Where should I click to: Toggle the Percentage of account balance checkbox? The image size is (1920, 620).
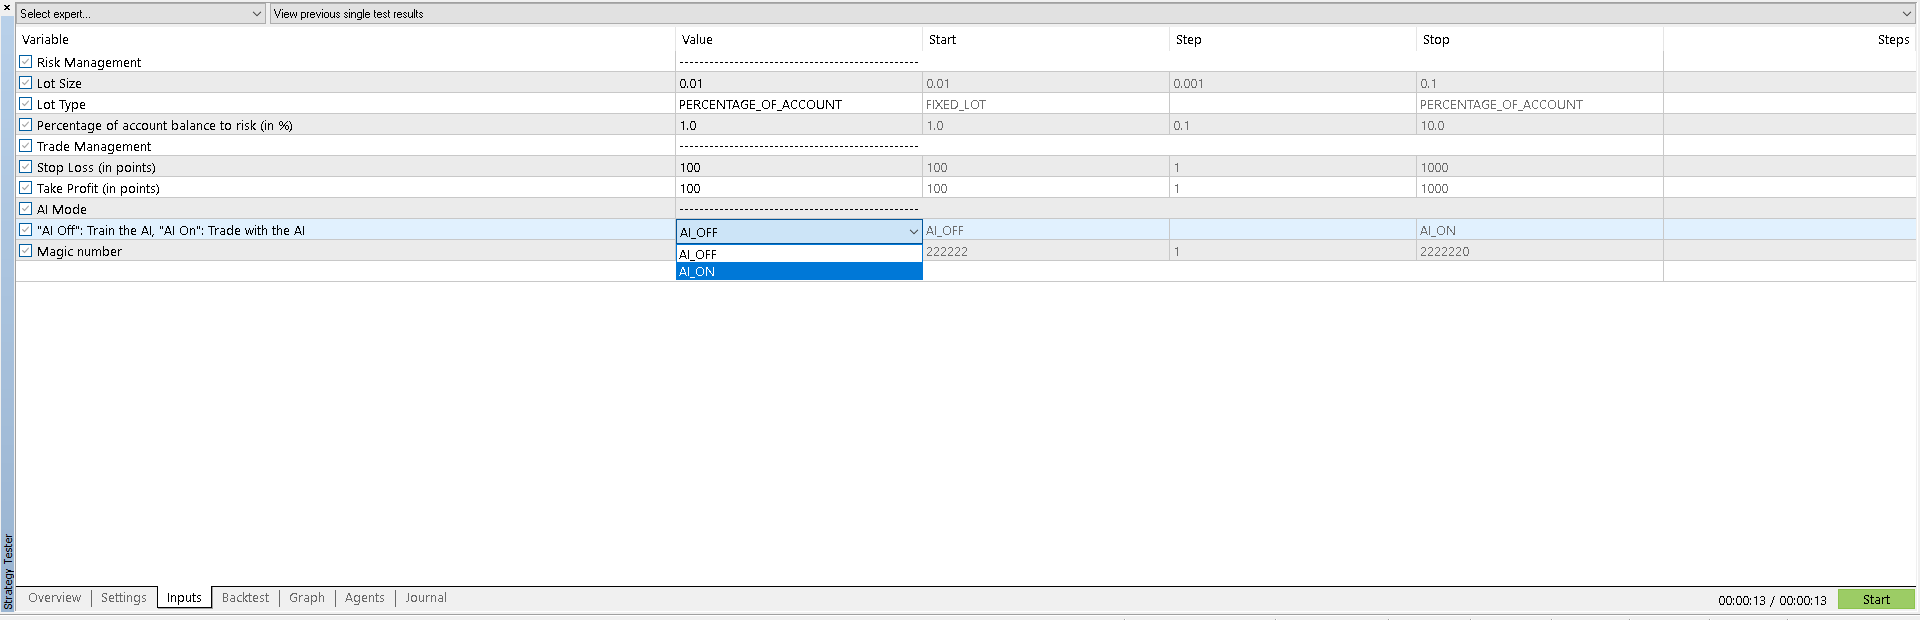tap(26, 125)
